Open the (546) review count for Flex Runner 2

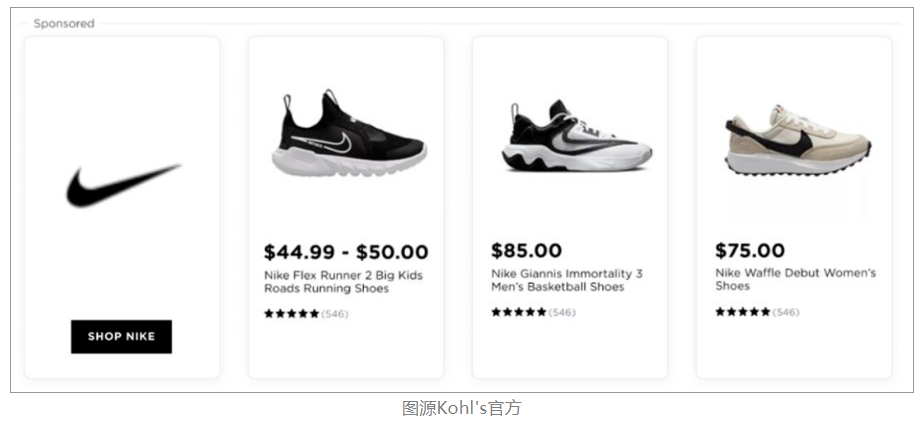(335, 314)
